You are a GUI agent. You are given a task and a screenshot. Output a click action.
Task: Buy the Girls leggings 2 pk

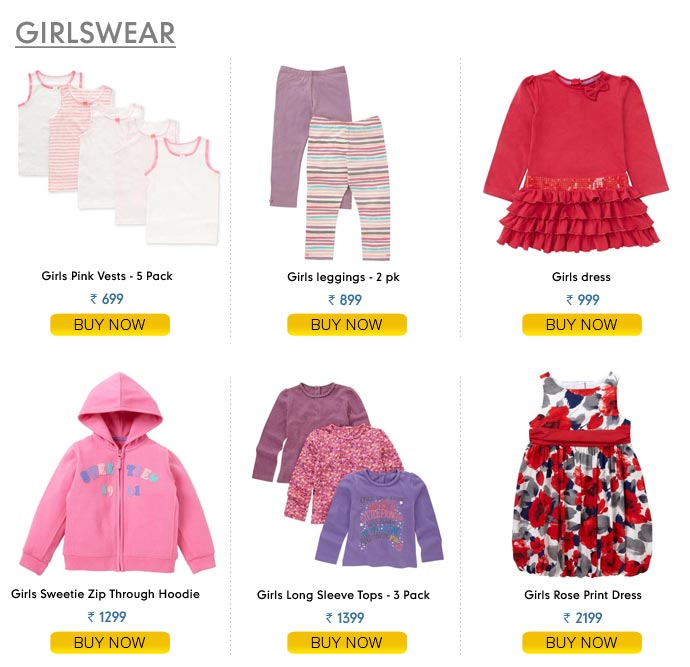click(347, 325)
